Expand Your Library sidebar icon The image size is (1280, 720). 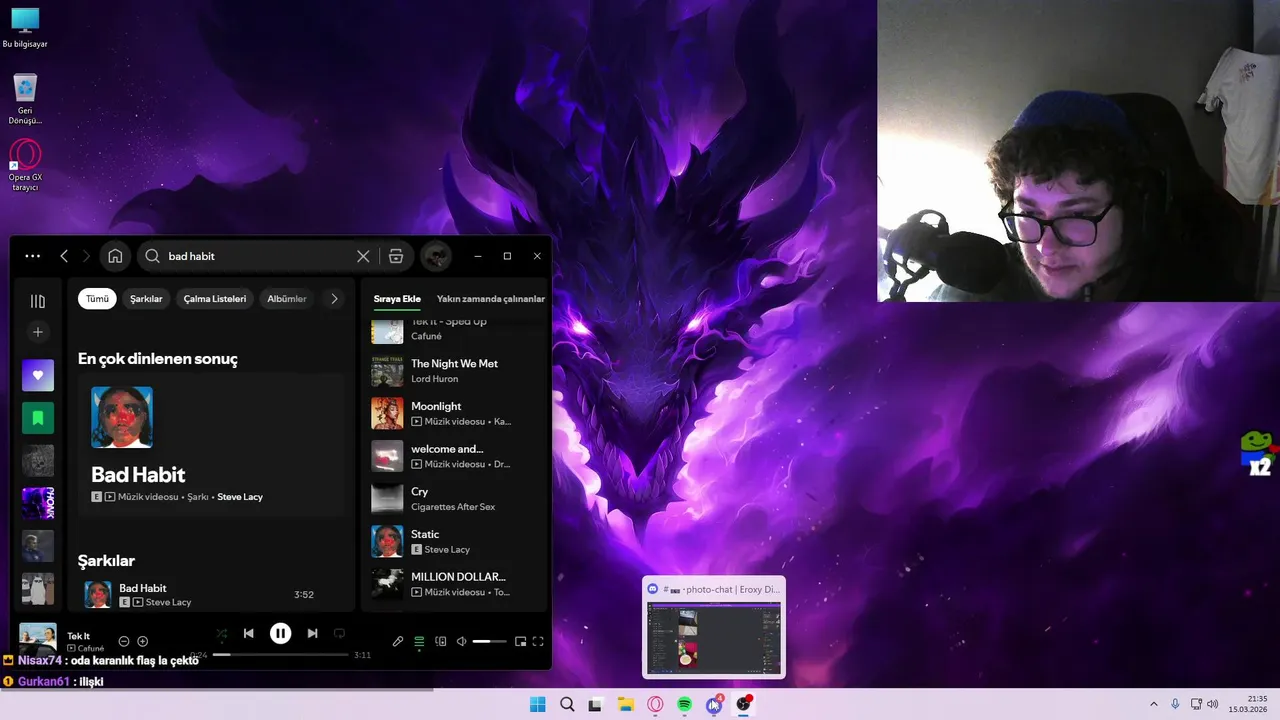(38, 301)
